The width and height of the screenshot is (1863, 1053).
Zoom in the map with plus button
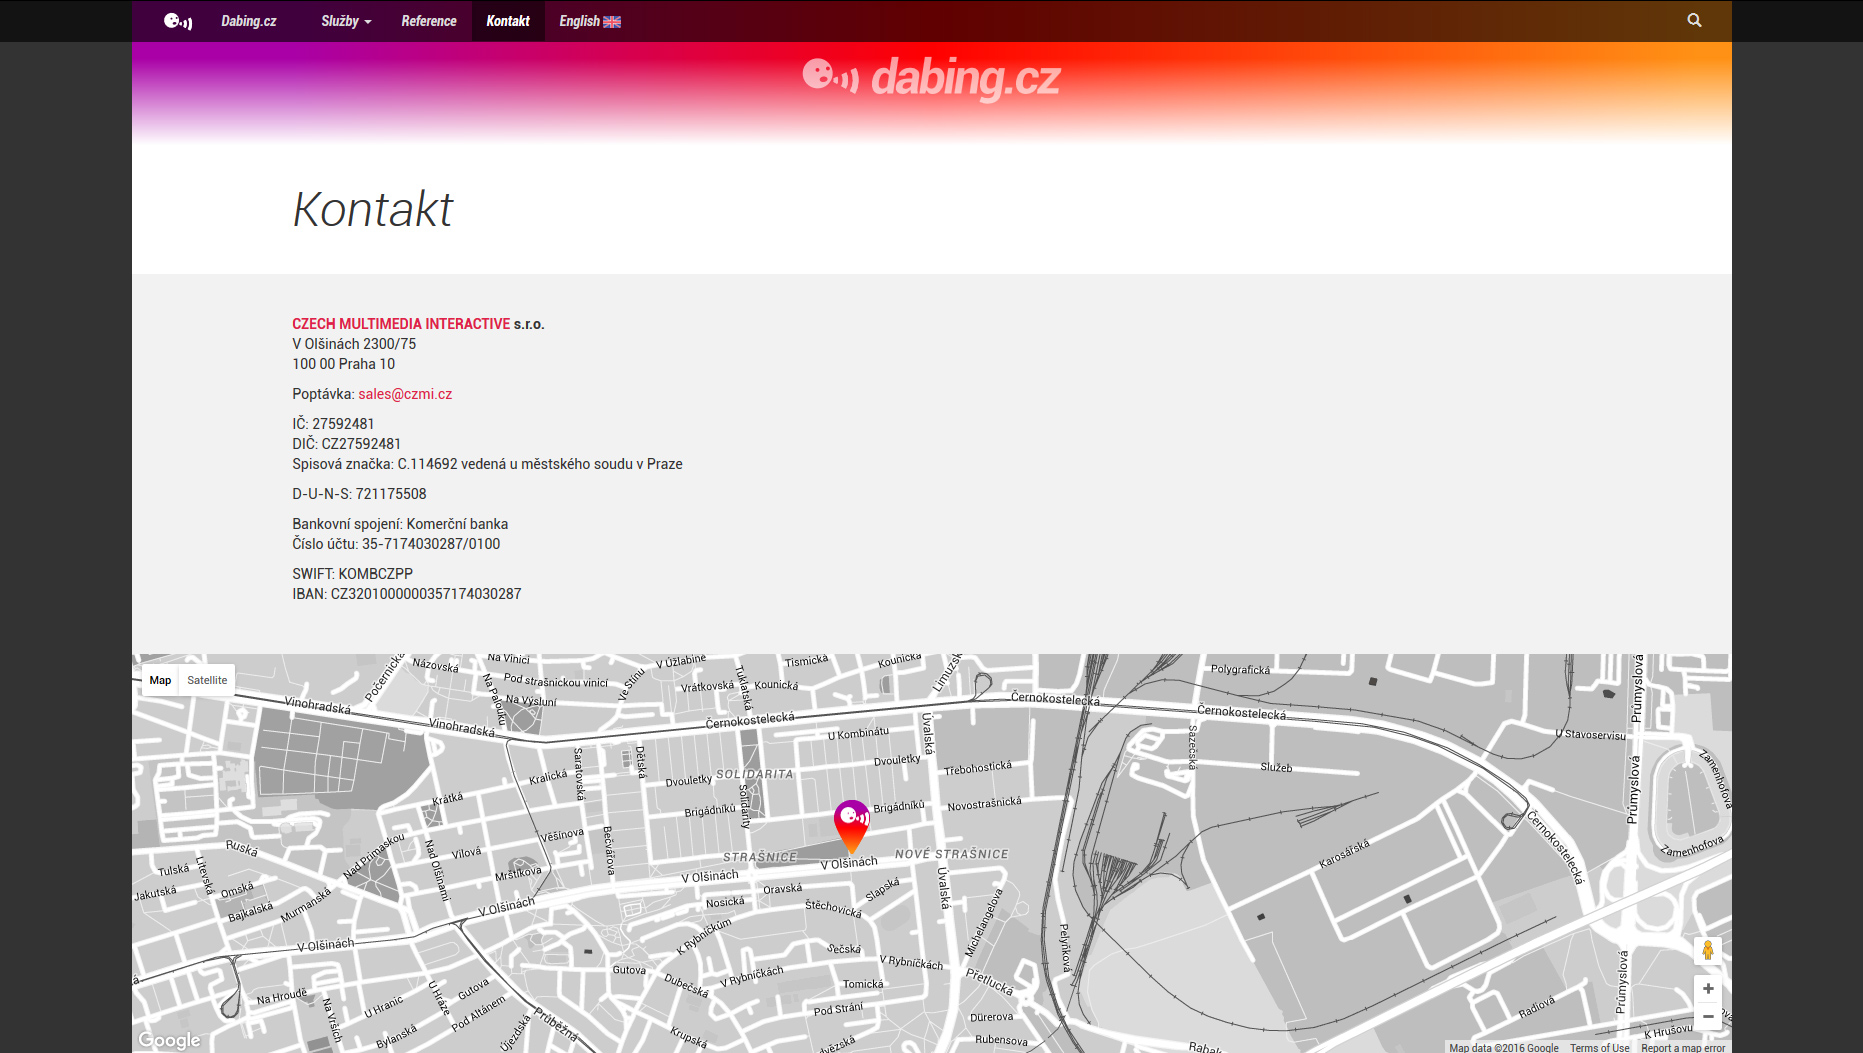pyautogui.click(x=1708, y=989)
